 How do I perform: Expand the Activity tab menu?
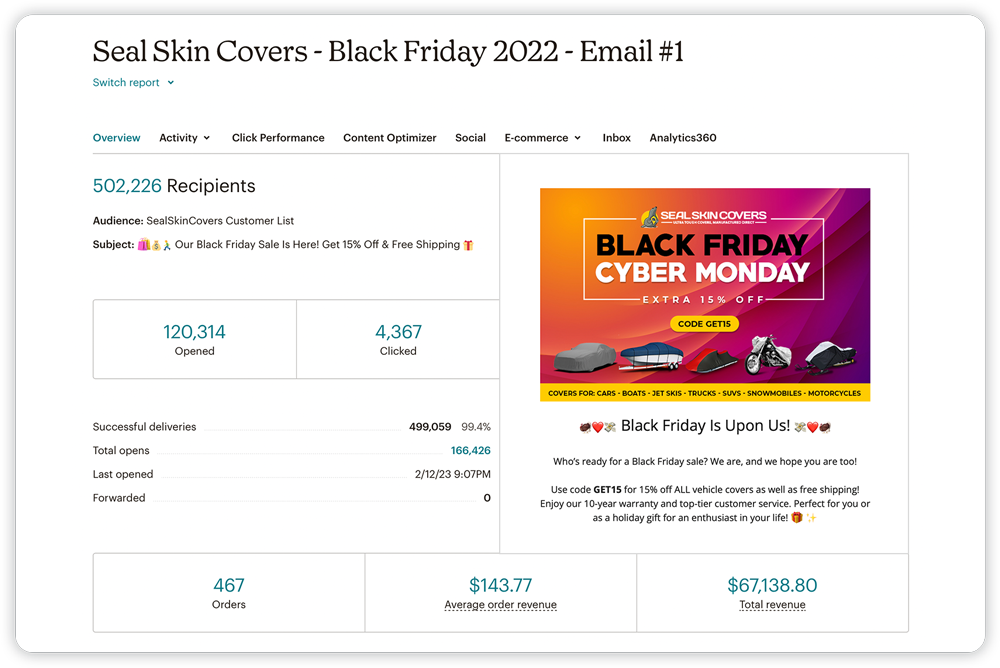tap(184, 137)
